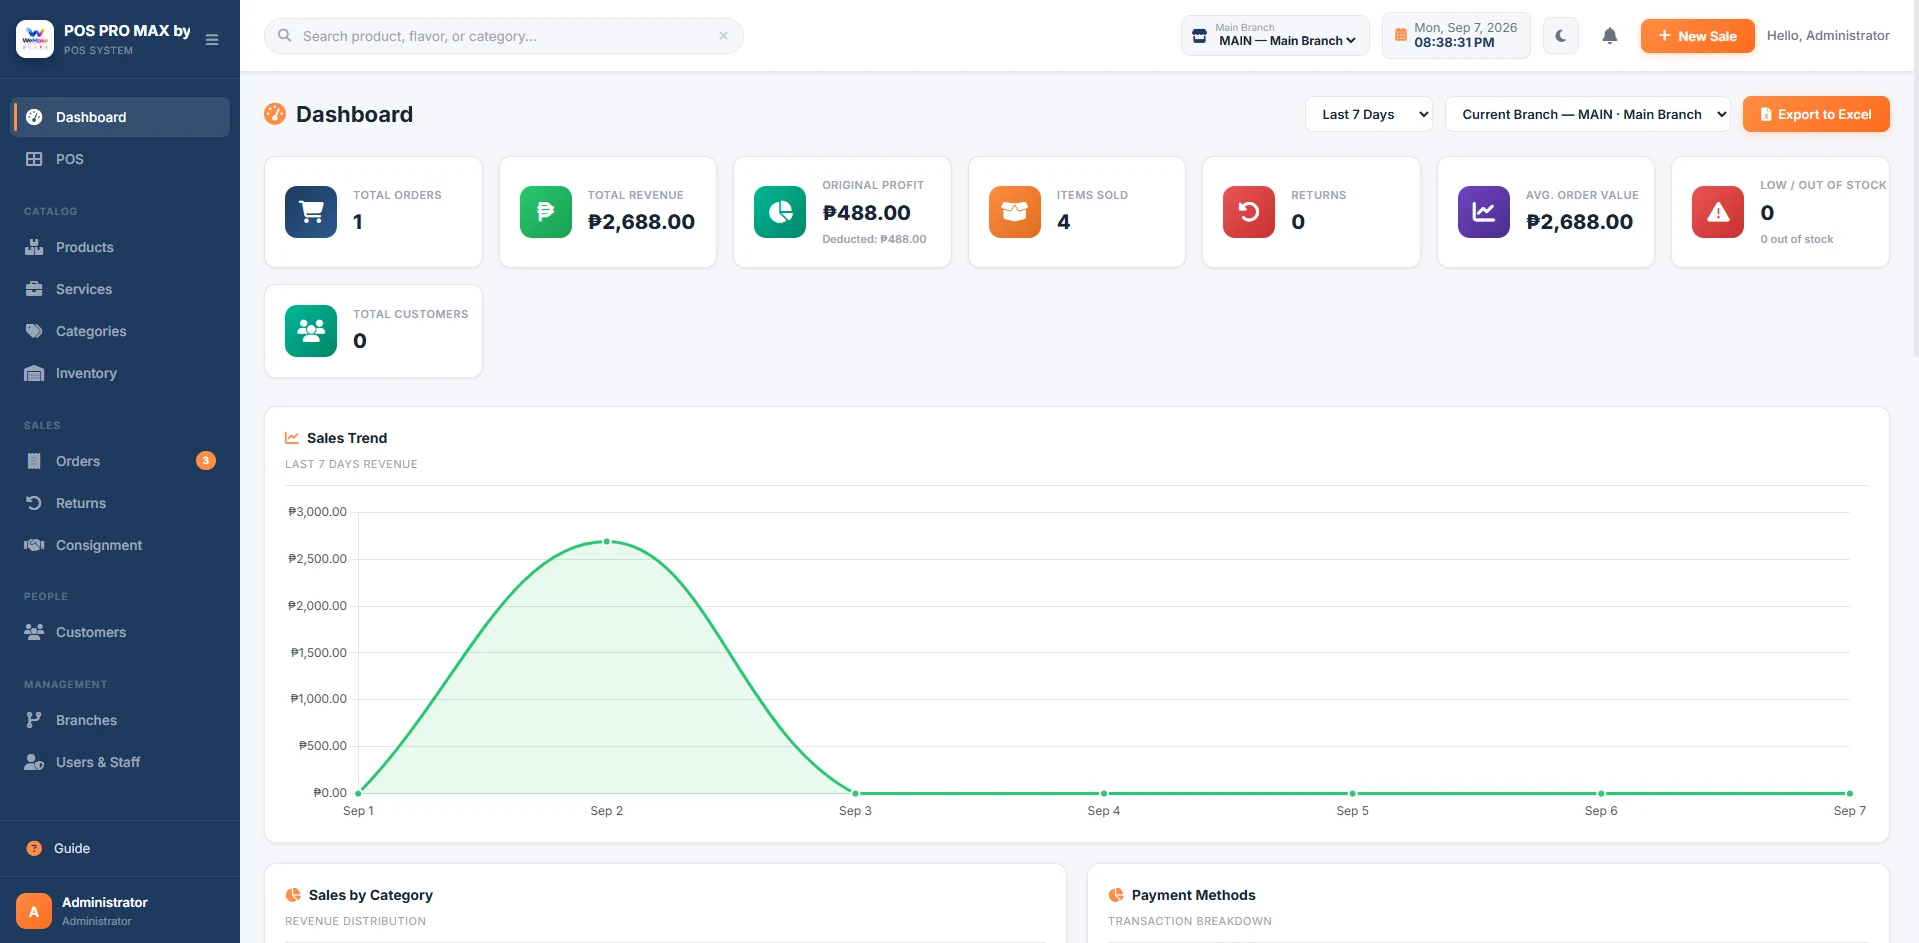
Task: Export dashboard to Excel
Action: 1816,114
